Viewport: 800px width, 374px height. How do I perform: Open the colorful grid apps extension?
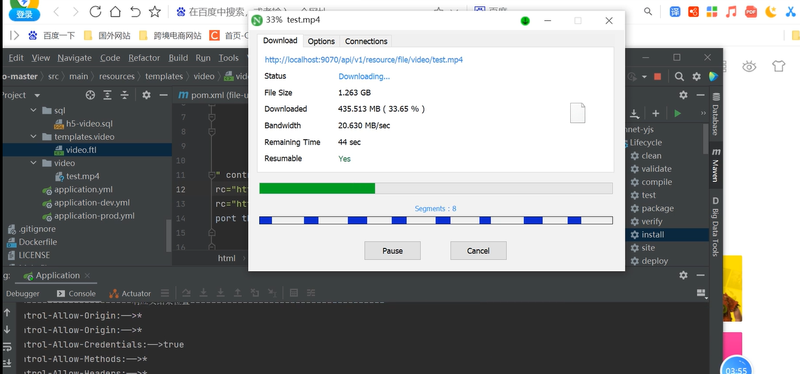pos(712,11)
